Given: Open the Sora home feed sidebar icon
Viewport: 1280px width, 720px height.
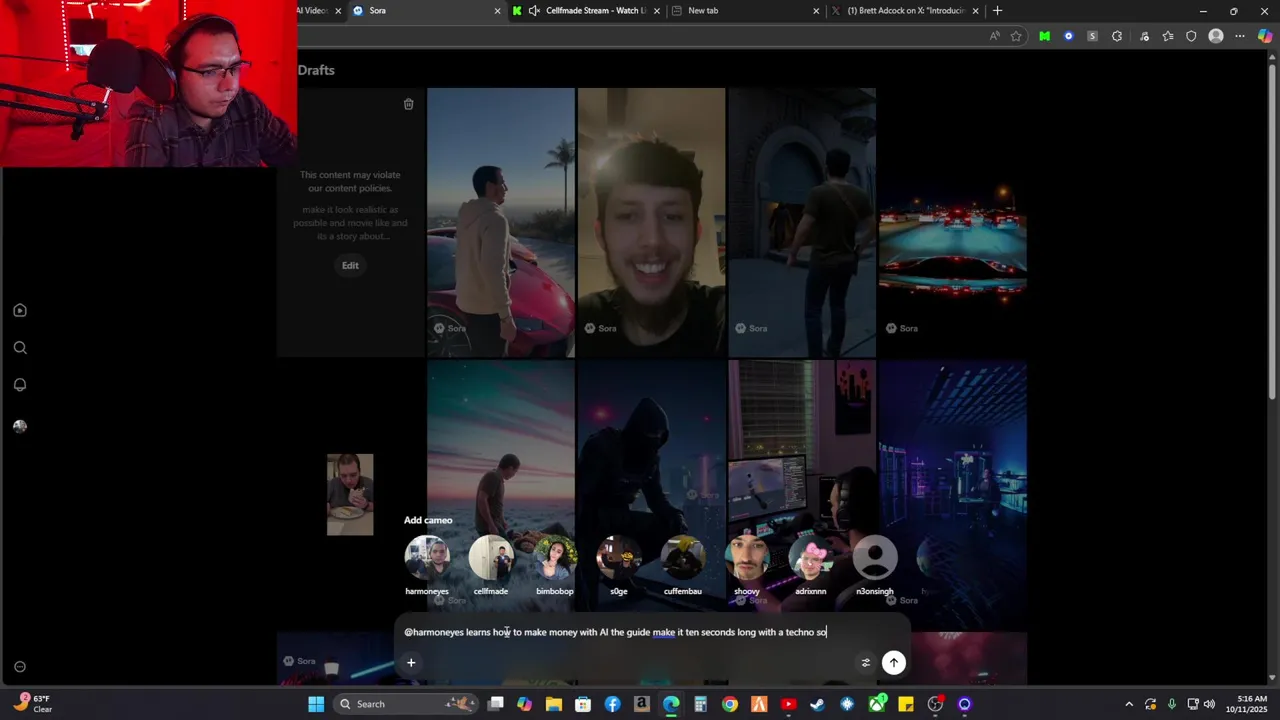Looking at the screenshot, I should point(20,310).
